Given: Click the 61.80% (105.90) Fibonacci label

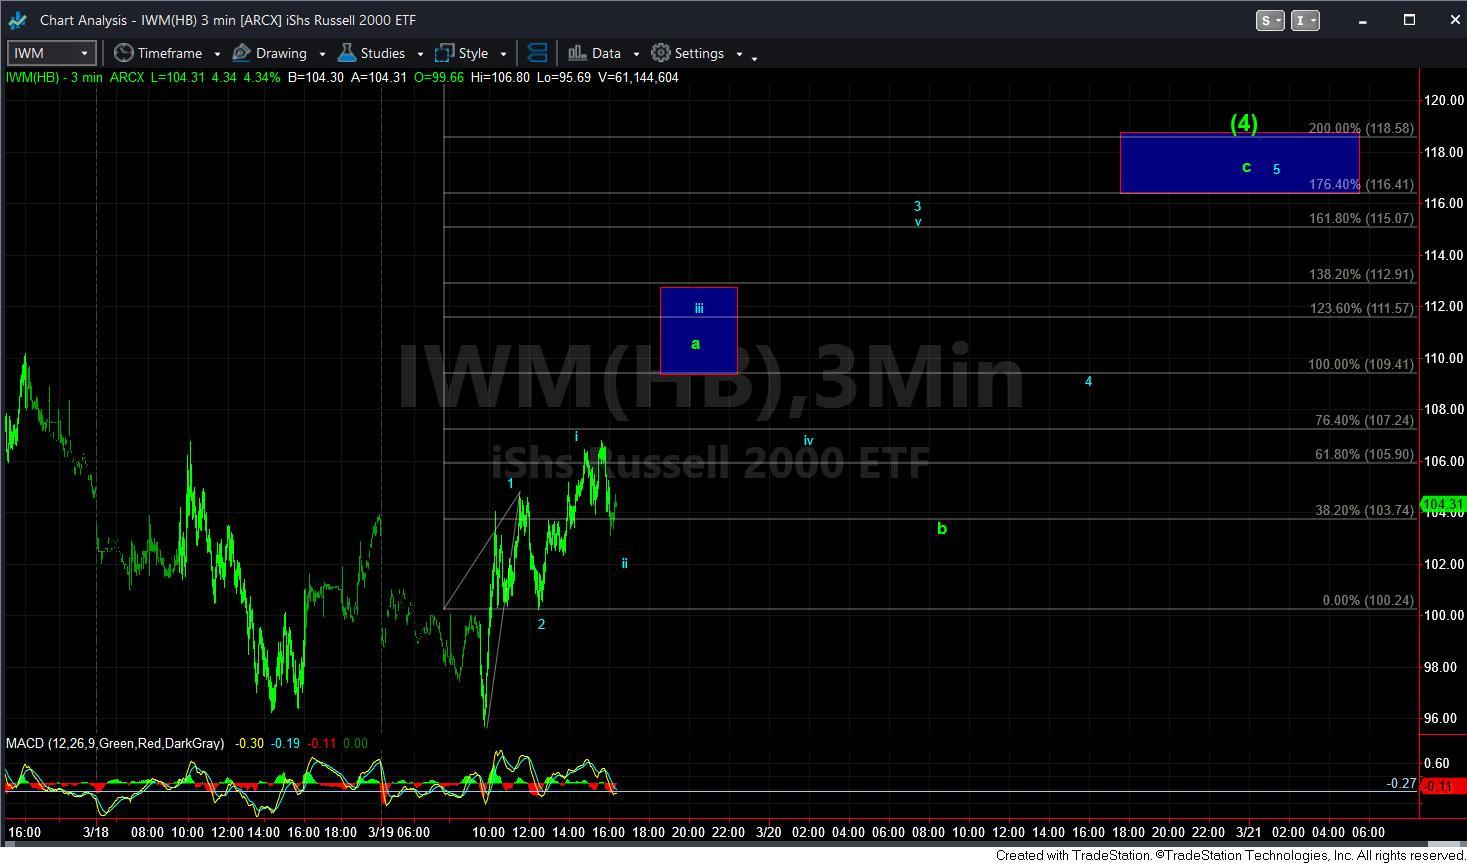Looking at the screenshot, I should [1364, 455].
